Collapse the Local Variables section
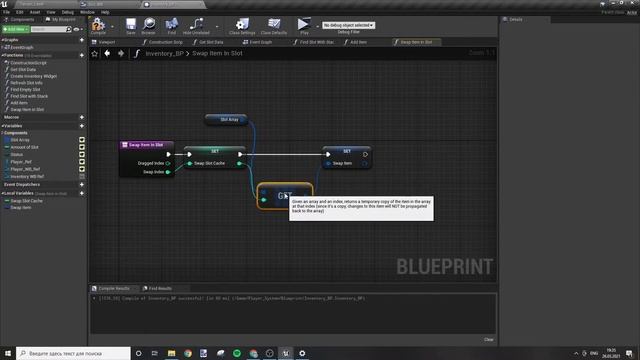The image size is (640, 360). pyautogui.click(x=2, y=193)
